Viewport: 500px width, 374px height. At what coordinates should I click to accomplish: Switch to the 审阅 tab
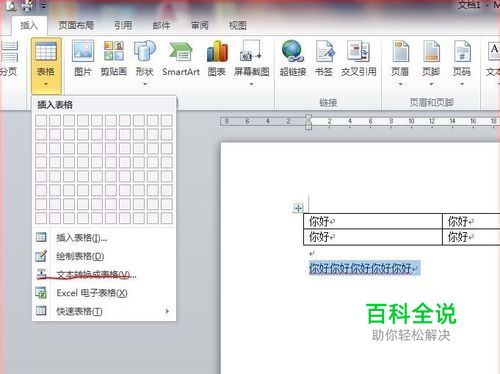pos(200,25)
